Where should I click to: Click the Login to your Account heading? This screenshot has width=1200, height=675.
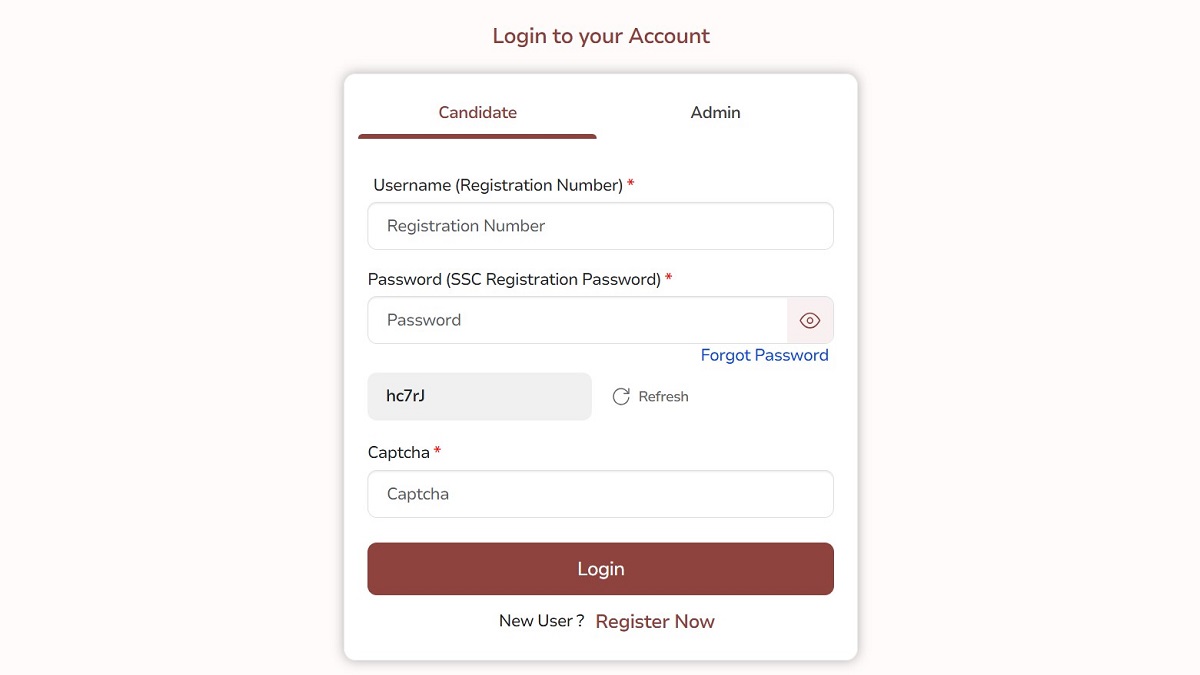point(601,36)
